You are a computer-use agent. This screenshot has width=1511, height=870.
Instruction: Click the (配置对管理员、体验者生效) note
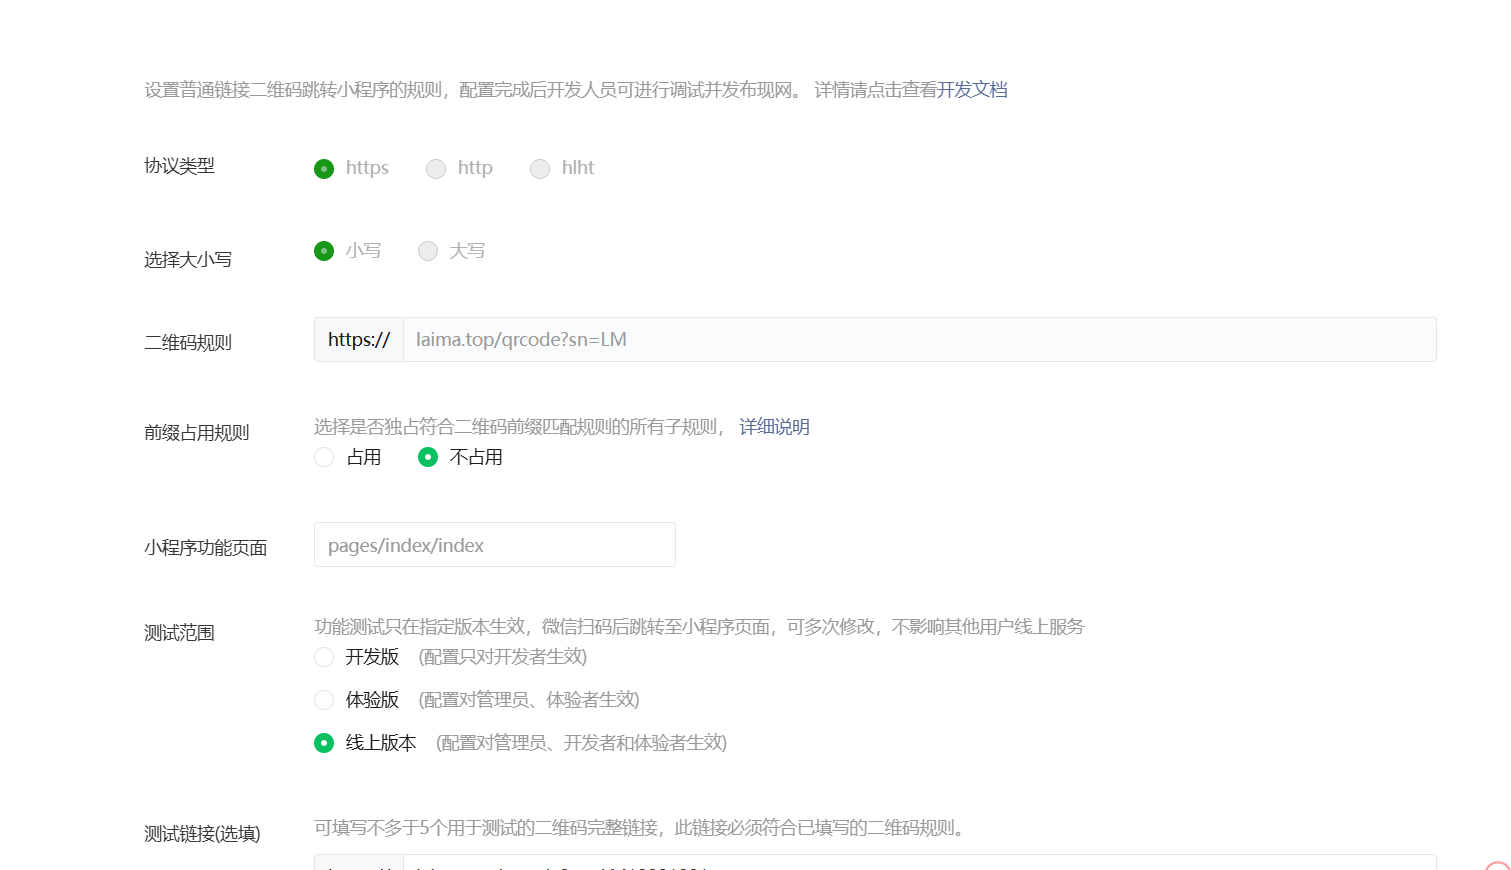pyautogui.click(x=529, y=700)
